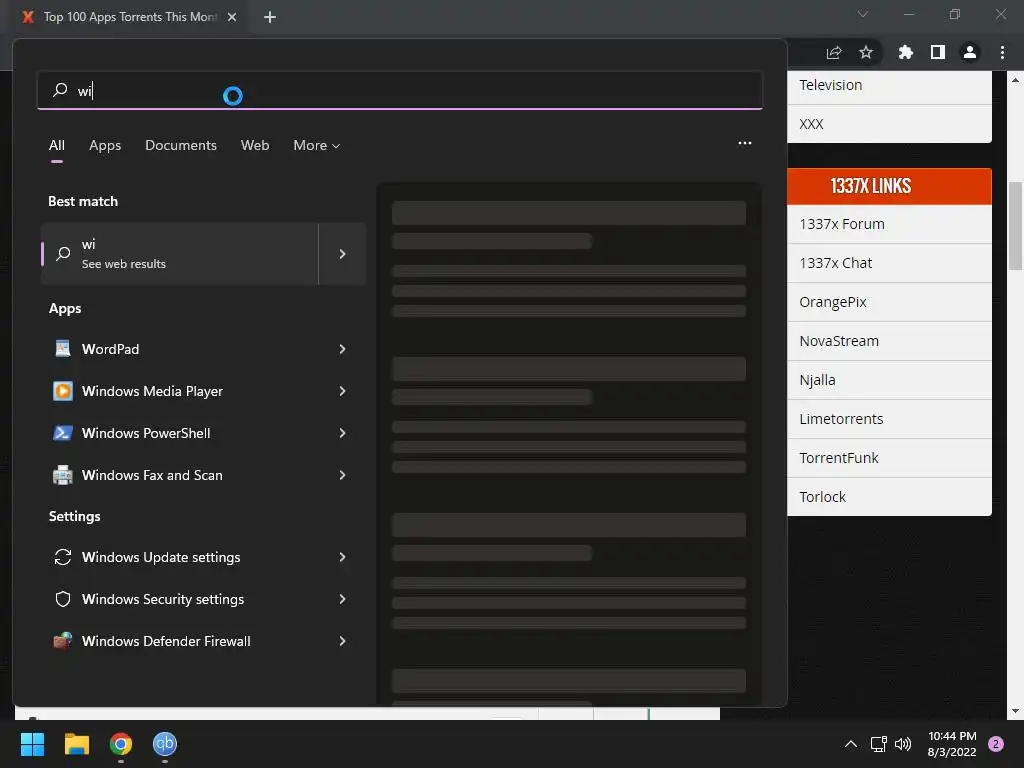The height and width of the screenshot is (768, 1024).
Task: Expand Windows PowerShell chevron
Action: [342, 433]
